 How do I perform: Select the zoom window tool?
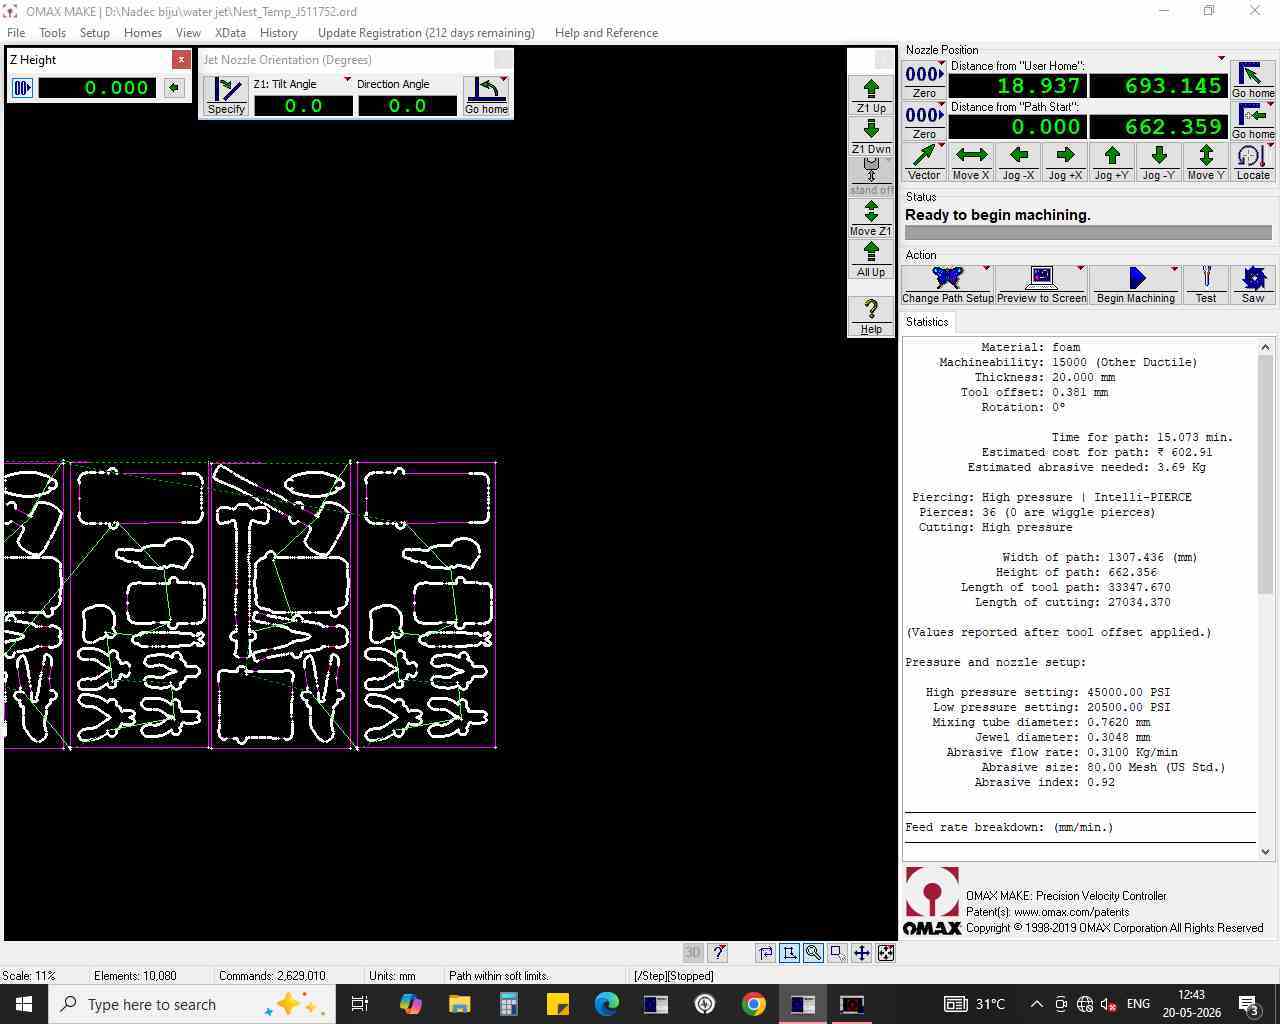click(x=838, y=953)
